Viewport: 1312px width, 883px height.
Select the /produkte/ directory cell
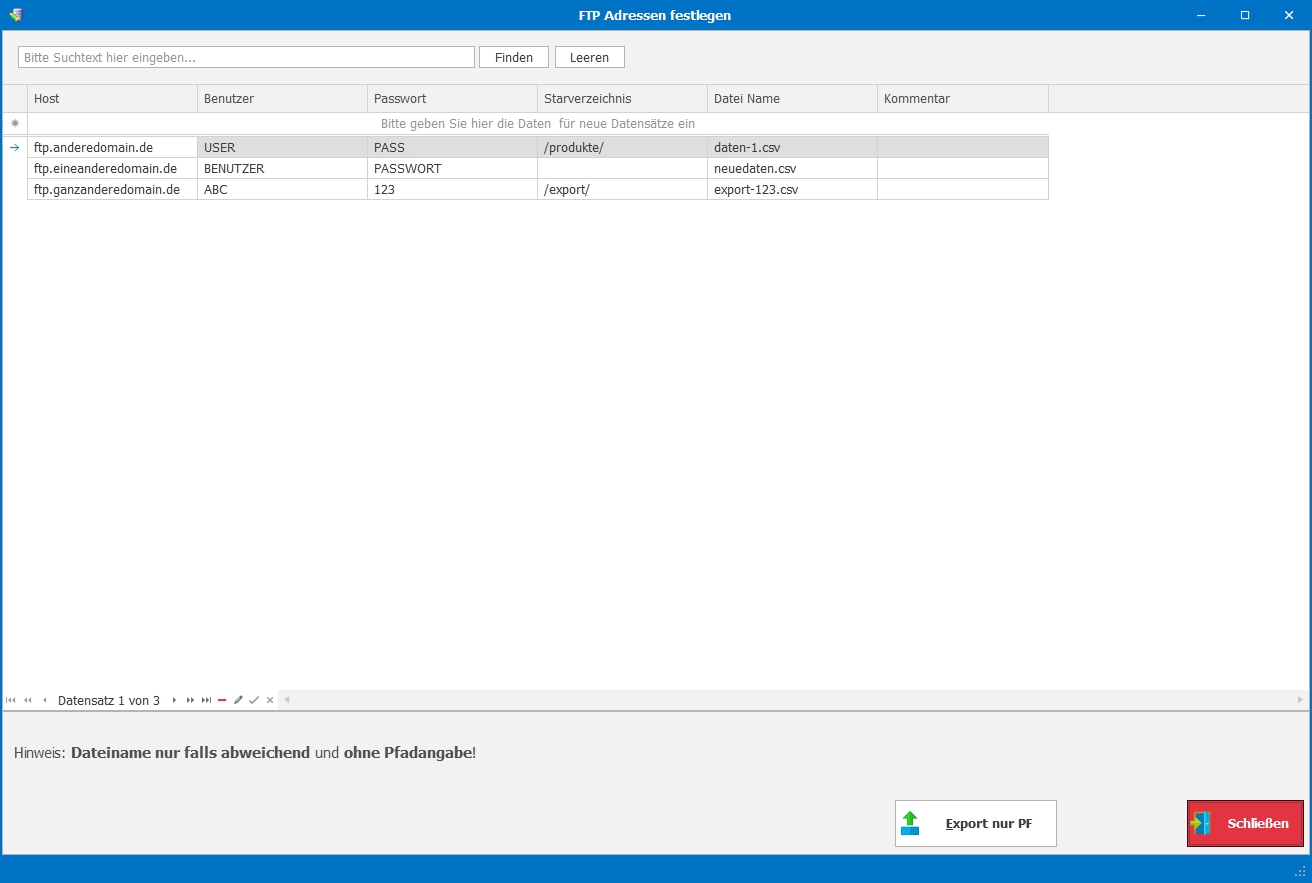(623, 147)
